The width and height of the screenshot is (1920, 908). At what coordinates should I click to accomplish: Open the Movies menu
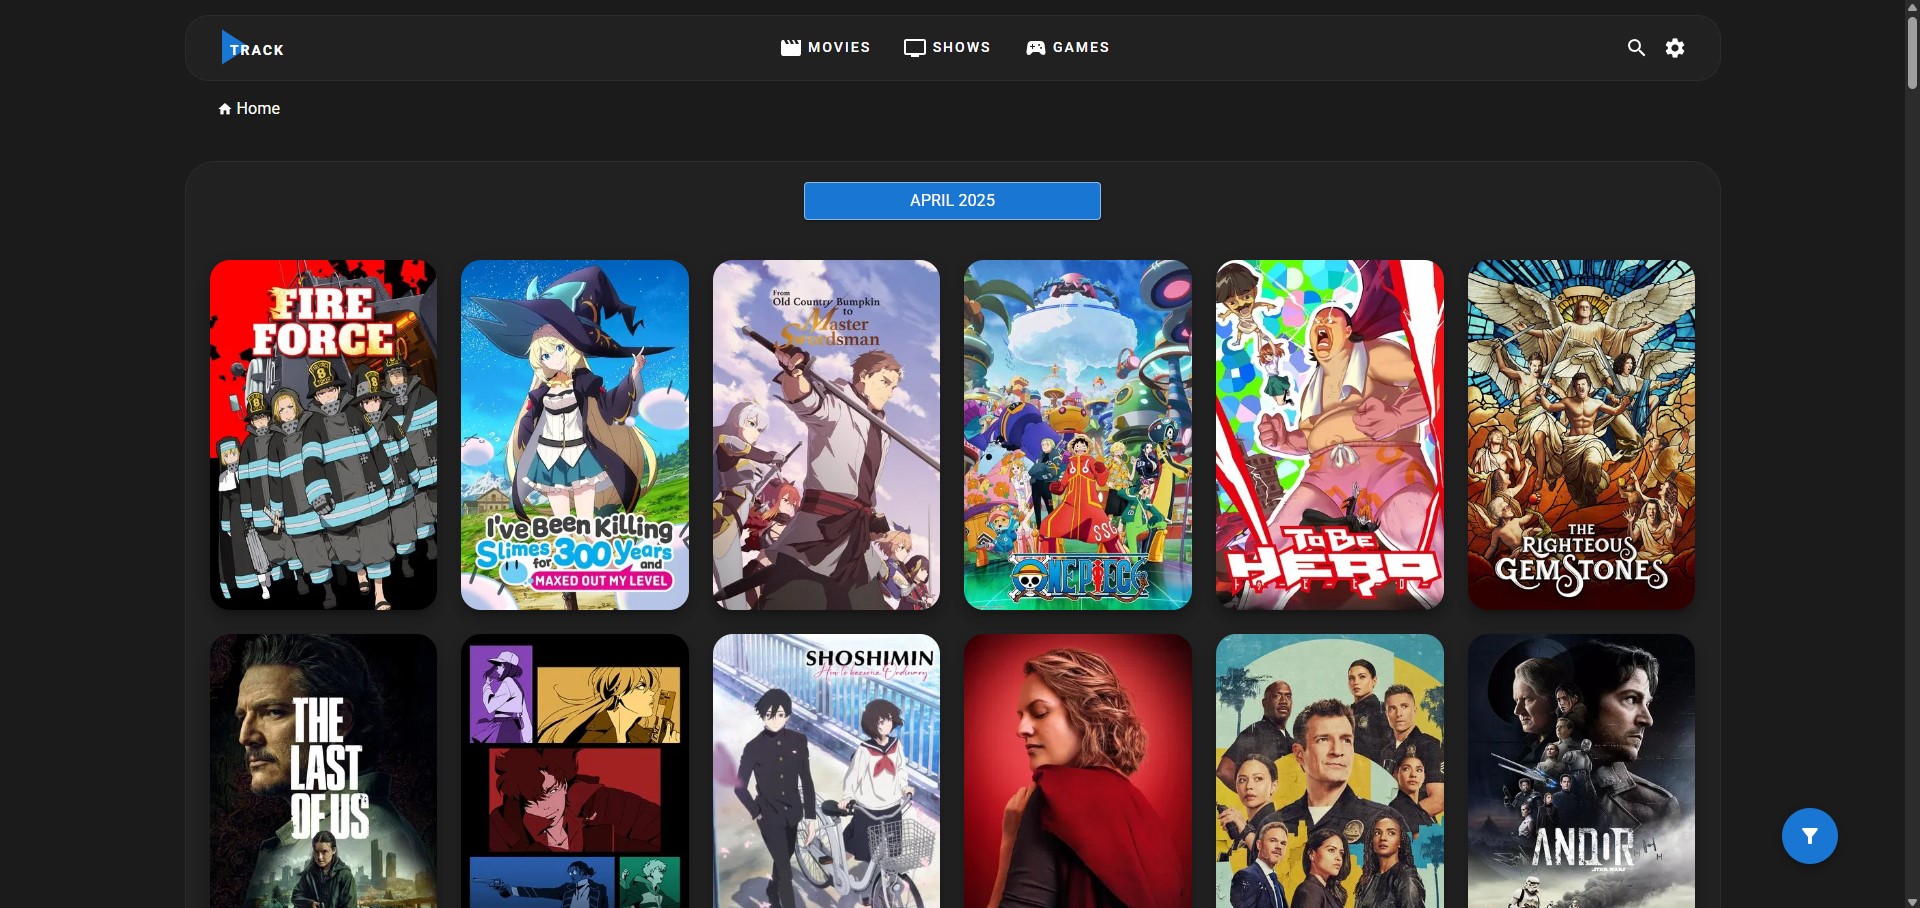click(825, 48)
